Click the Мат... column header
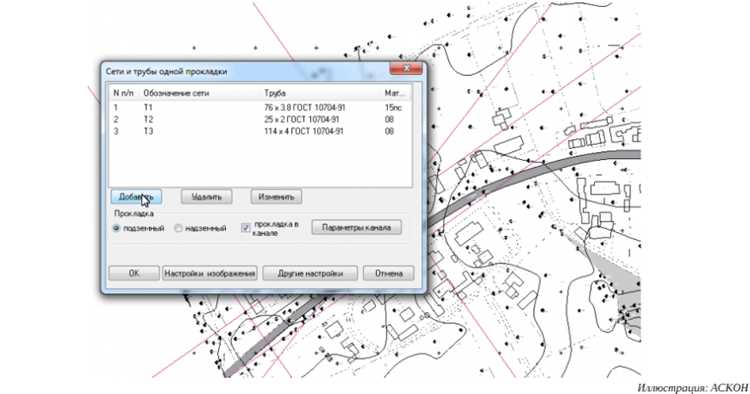 [394, 93]
